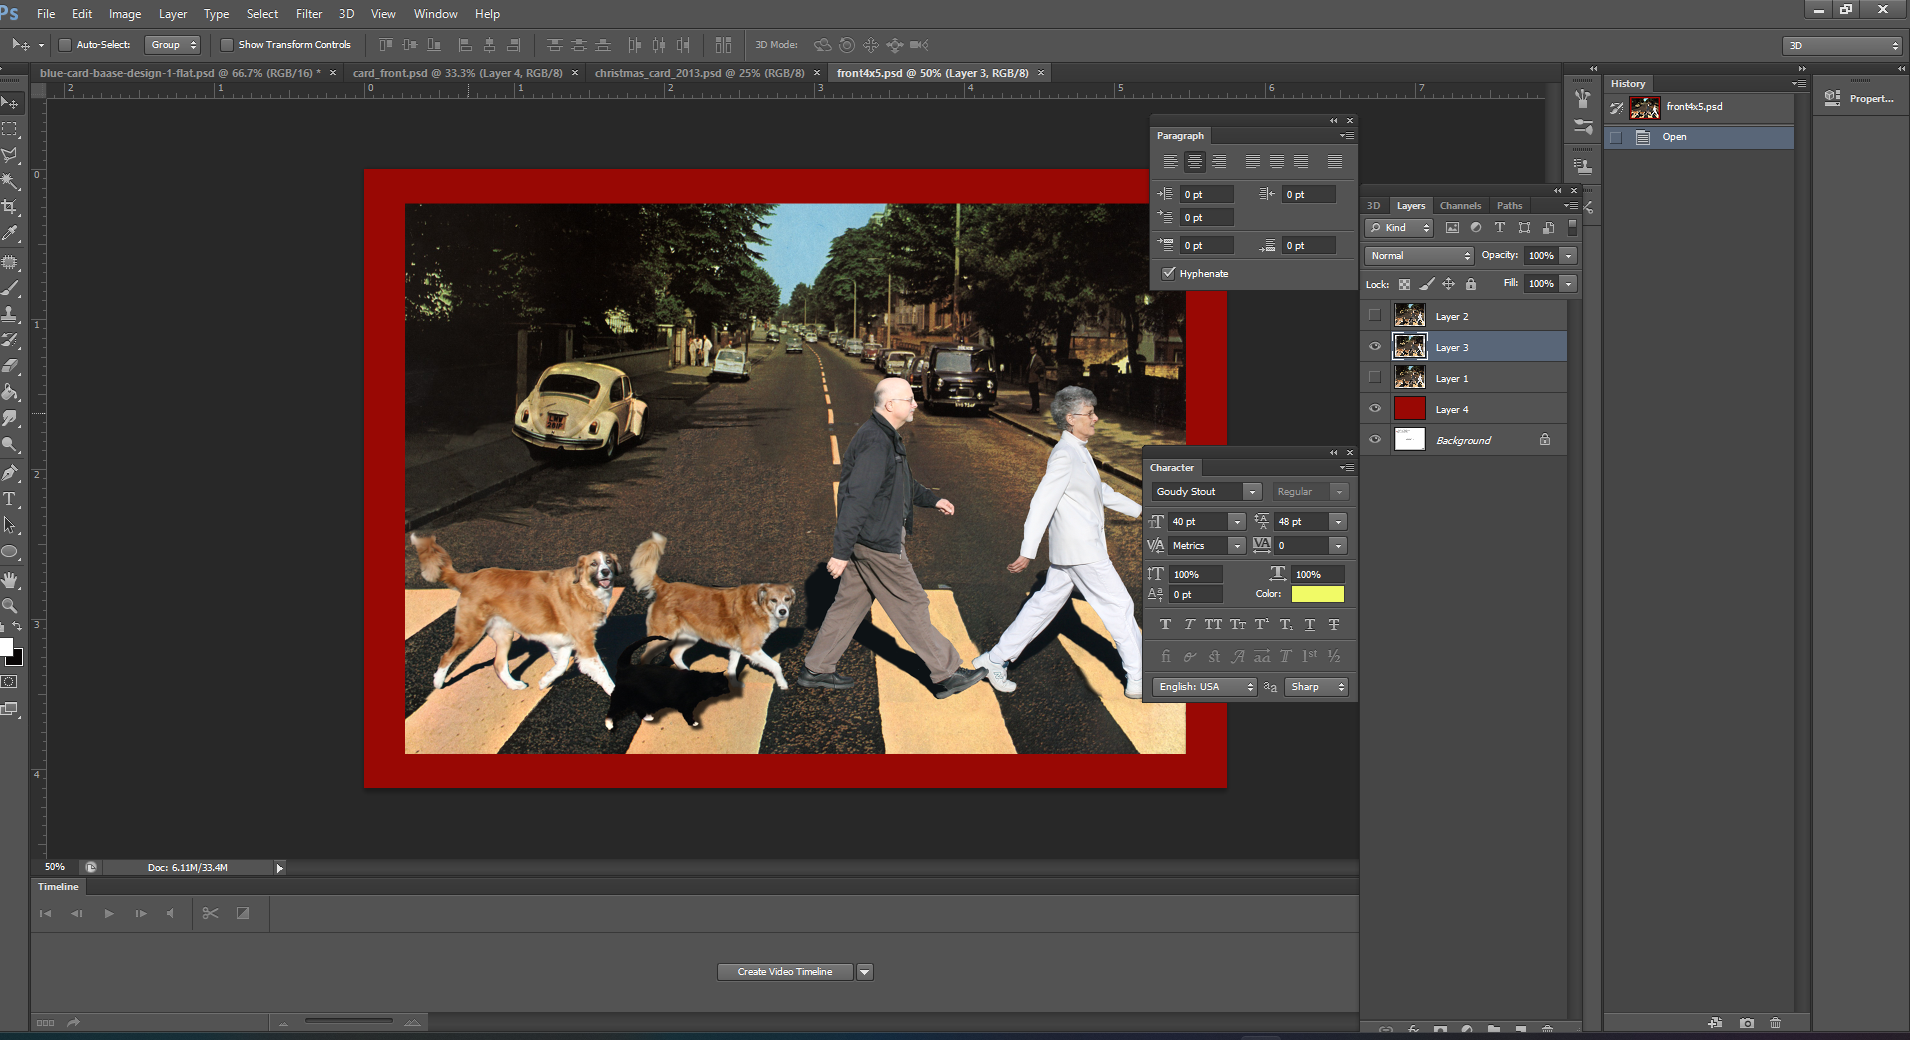
Task: Open Auto-Select Group dropdown
Action: click(x=173, y=45)
